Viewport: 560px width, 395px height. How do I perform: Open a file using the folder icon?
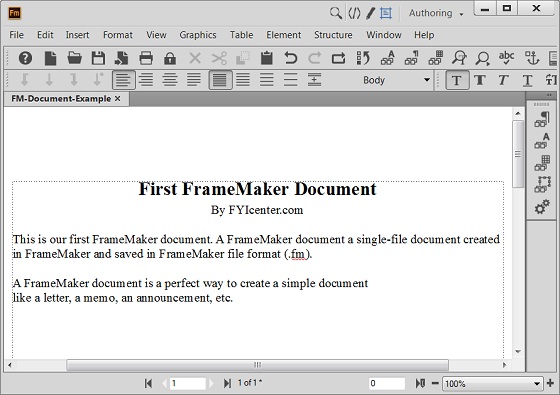[74, 58]
